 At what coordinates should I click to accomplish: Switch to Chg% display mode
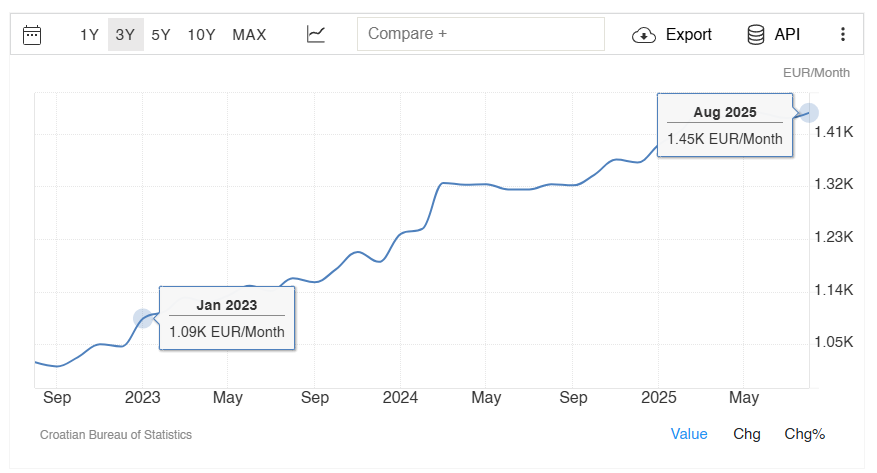pos(804,434)
